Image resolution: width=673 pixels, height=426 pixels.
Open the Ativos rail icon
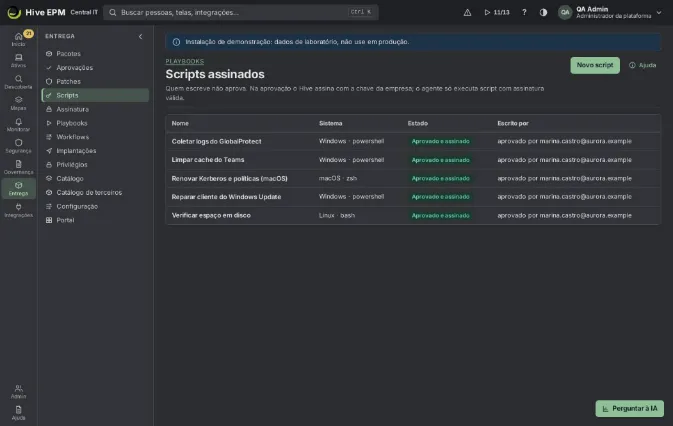tap(18, 60)
